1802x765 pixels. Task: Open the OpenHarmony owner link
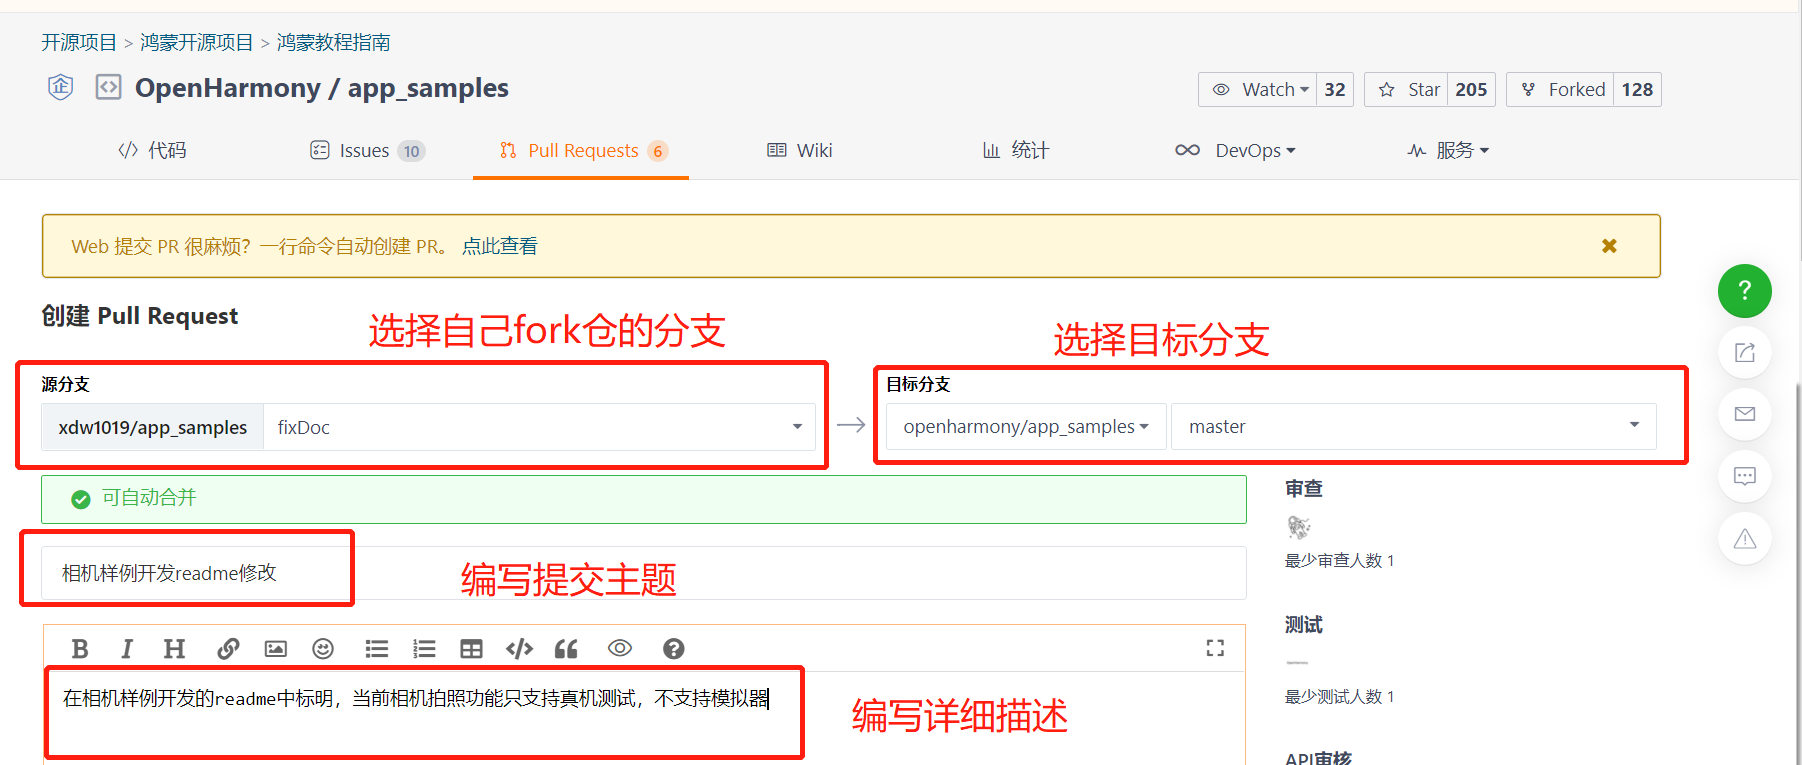pos(228,88)
